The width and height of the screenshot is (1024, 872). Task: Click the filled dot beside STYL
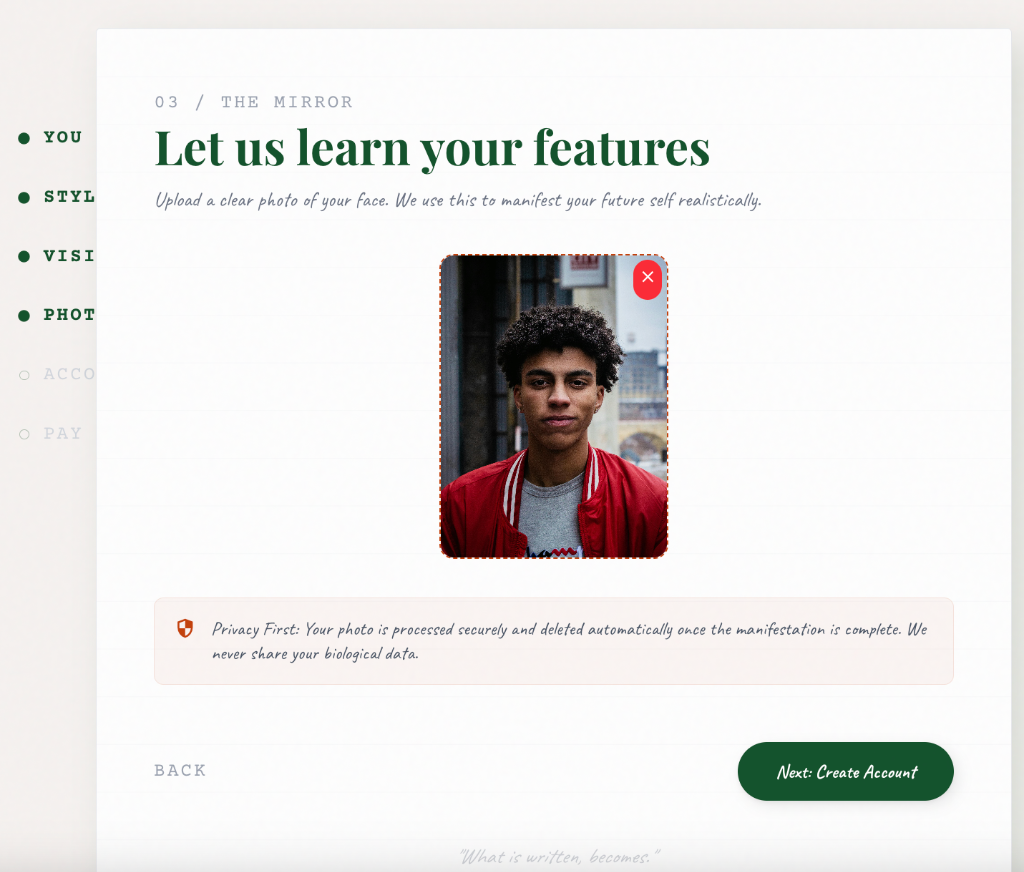tap(24, 197)
